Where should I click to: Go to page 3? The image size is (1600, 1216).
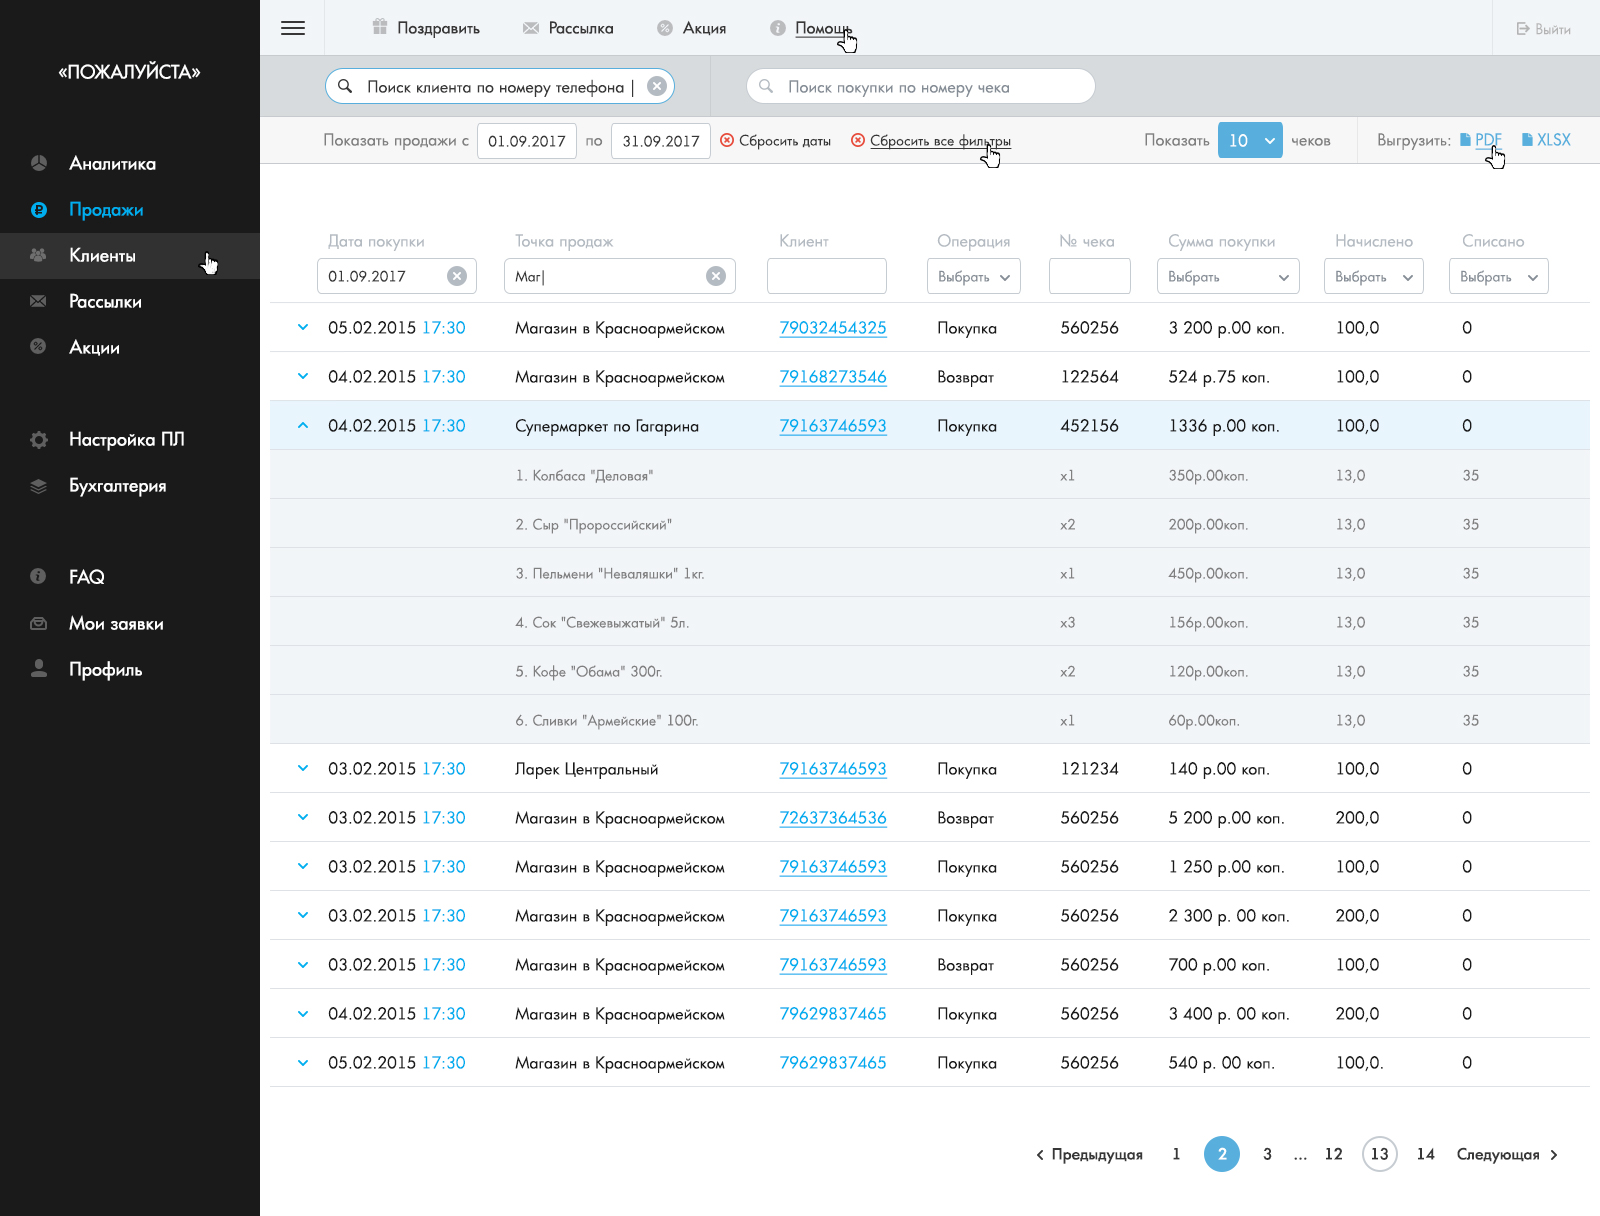(1267, 1154)
